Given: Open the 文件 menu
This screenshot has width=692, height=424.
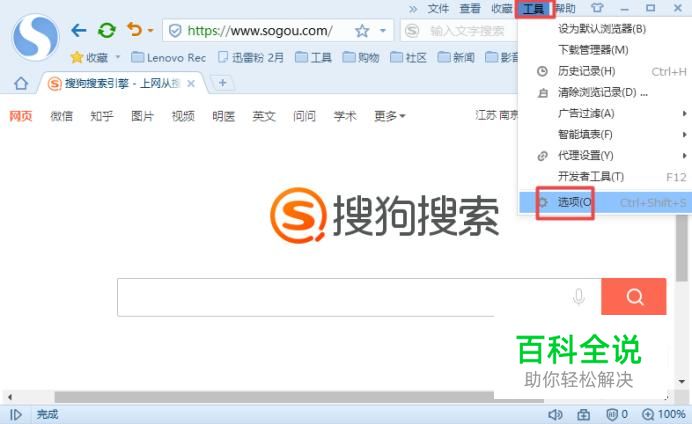Looking at the screenshot, I should [438, 8].
